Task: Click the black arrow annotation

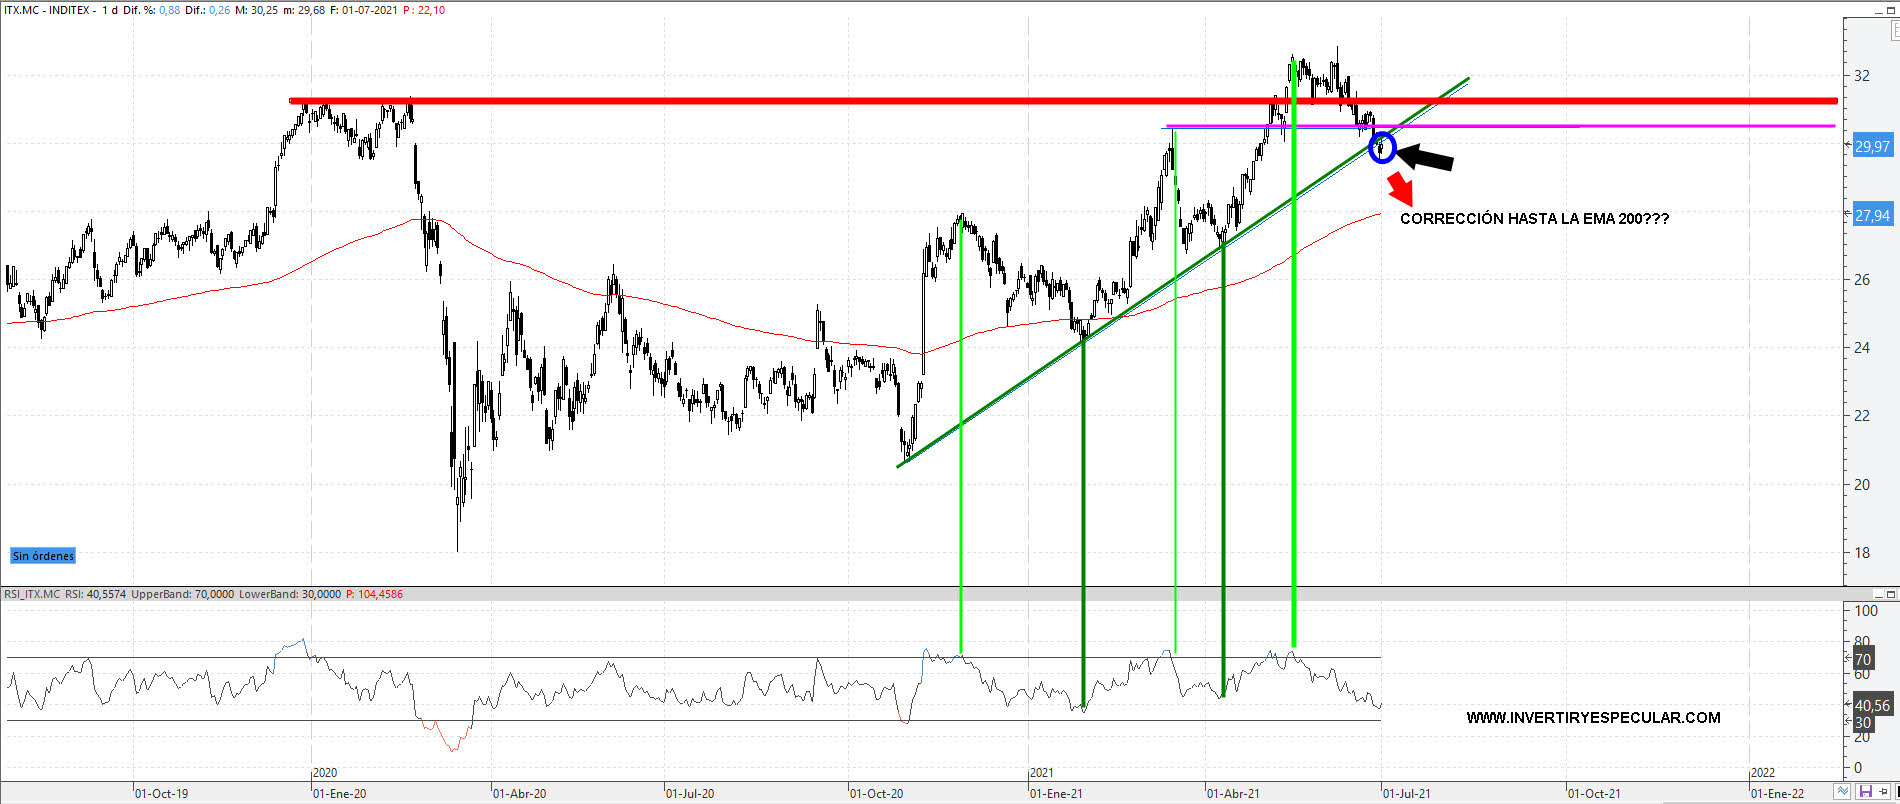Action: pos(1425,158)
